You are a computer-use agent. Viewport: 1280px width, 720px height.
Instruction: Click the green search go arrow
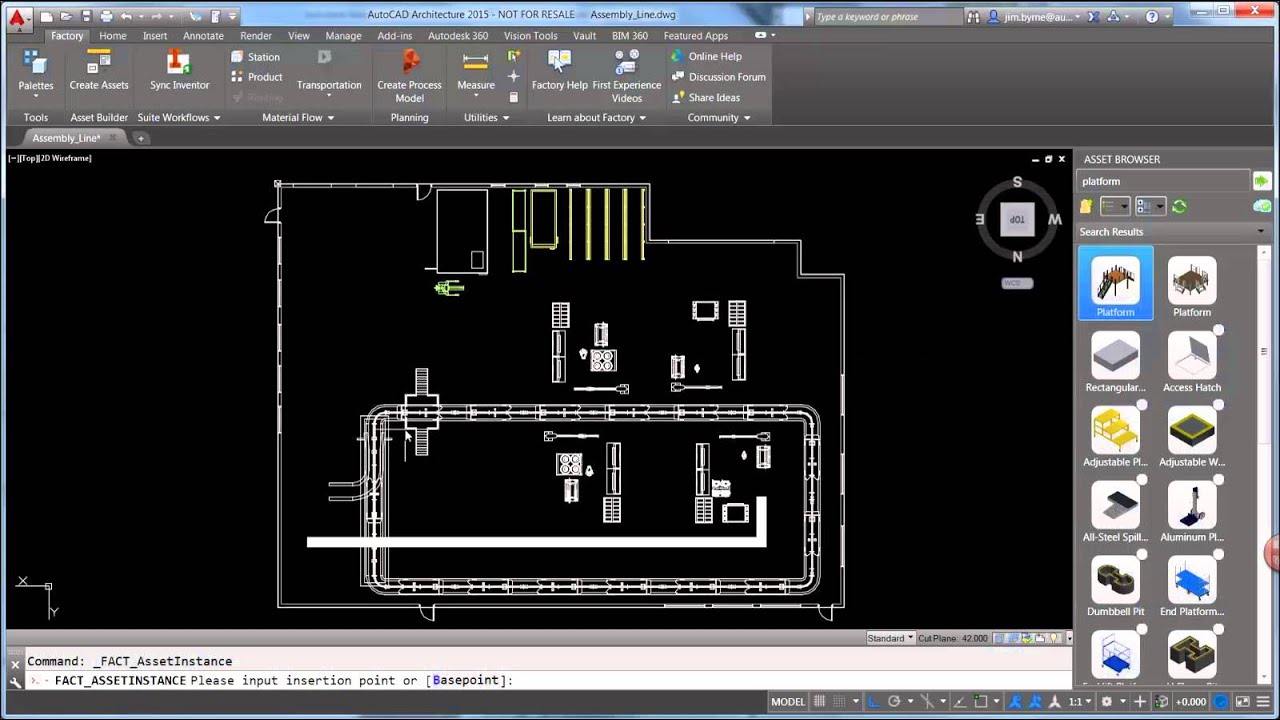coord(1261,181)
